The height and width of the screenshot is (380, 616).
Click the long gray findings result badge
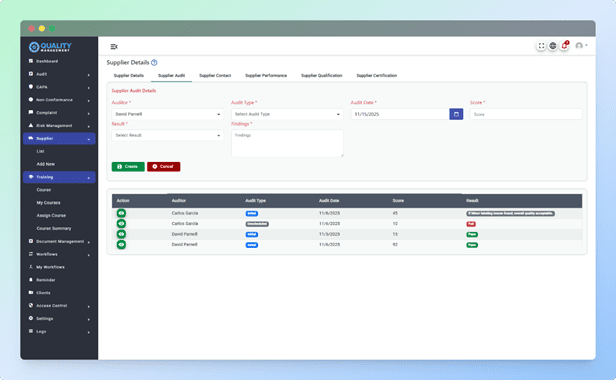point(510,213)
